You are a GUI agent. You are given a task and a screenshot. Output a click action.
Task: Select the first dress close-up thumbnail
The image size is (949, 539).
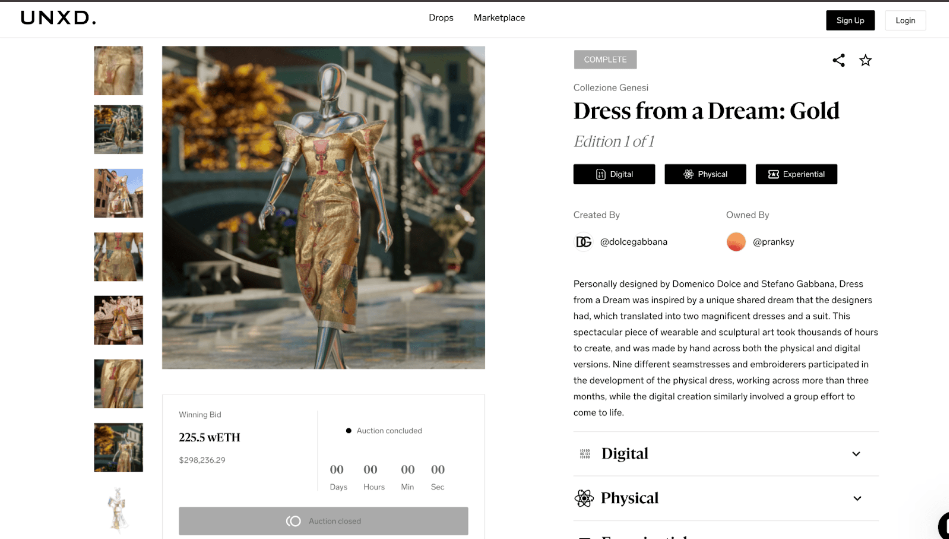(119, 70)
